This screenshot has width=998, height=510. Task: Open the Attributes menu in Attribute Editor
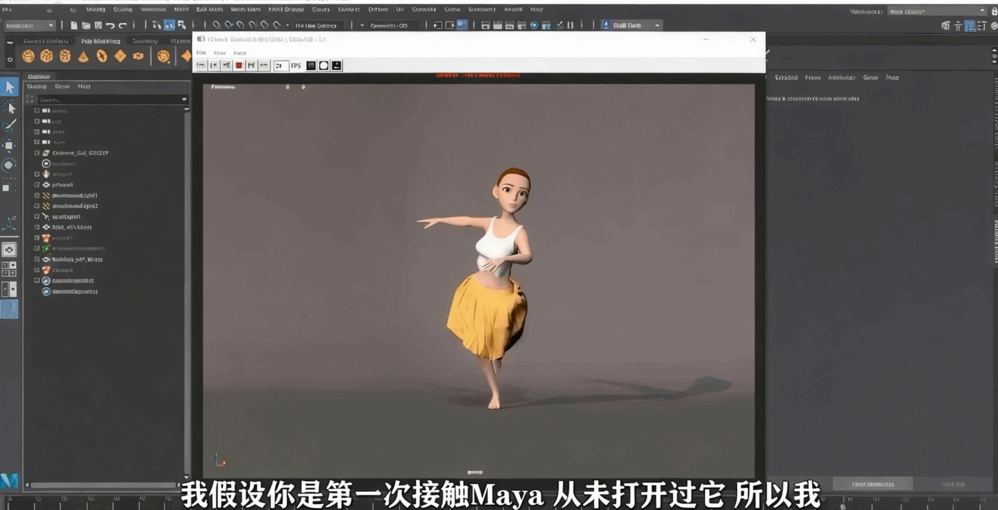coord(841,77)
